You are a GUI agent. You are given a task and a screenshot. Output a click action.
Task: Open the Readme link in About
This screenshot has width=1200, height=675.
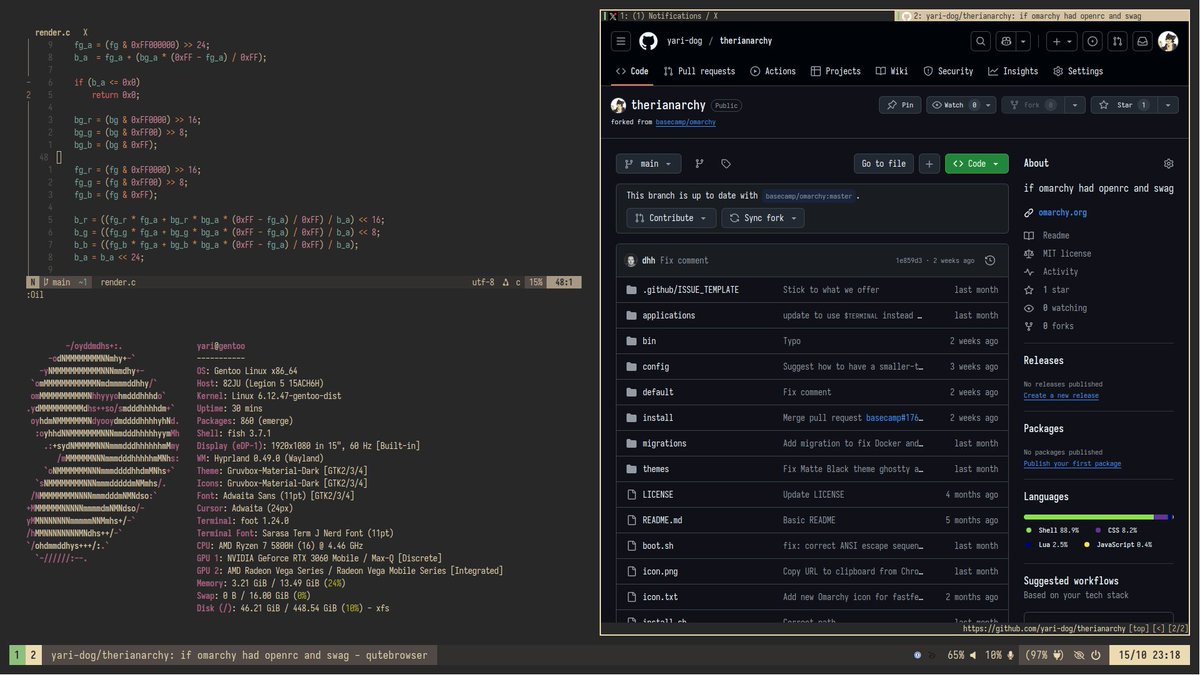1056,235
